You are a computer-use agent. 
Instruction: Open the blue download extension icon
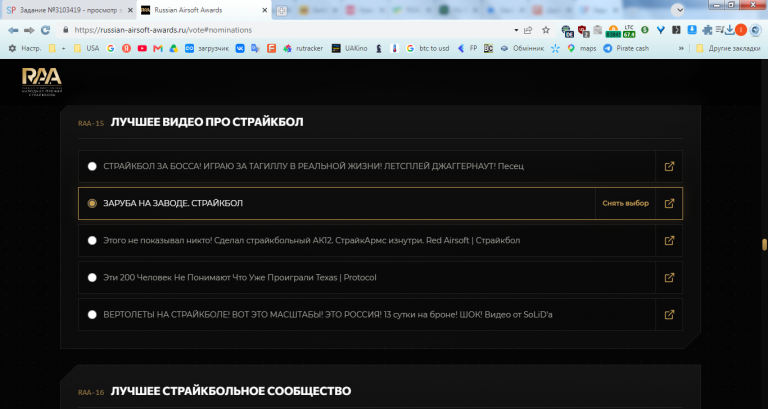pos(692,30)
